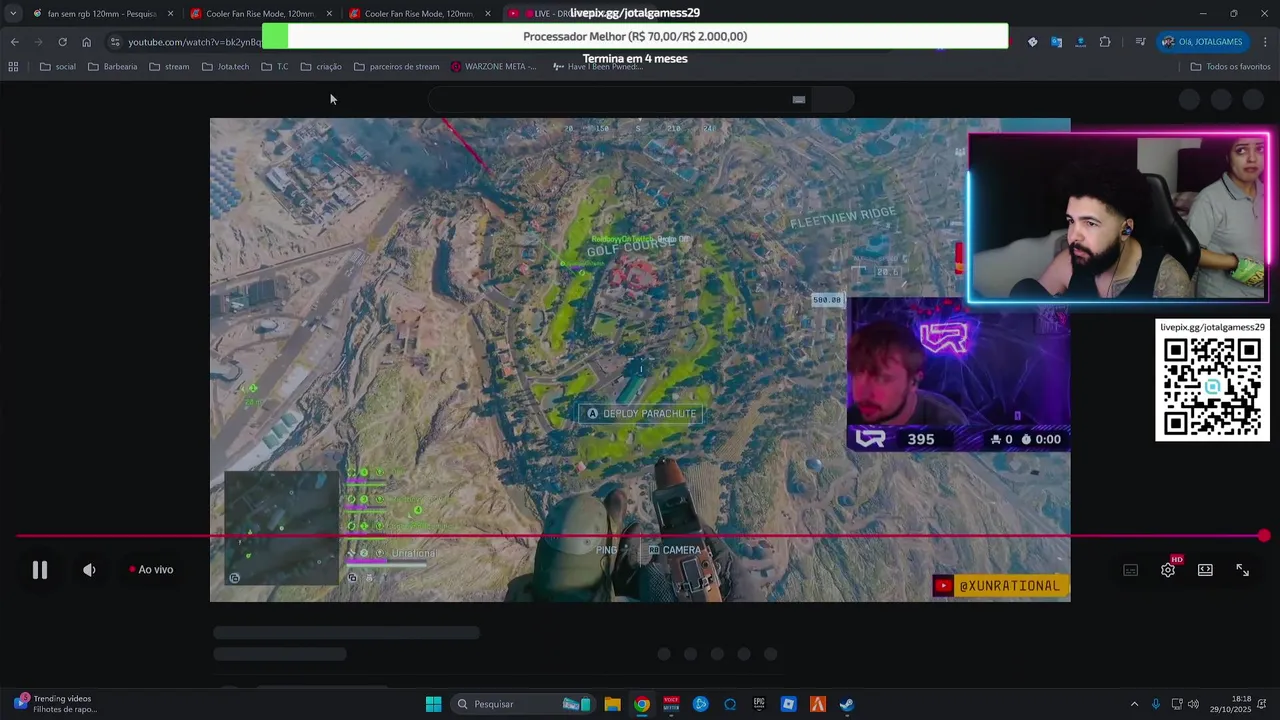Open volume control in system tray
The image size is (1280, 720).
tap(1193, 704)
